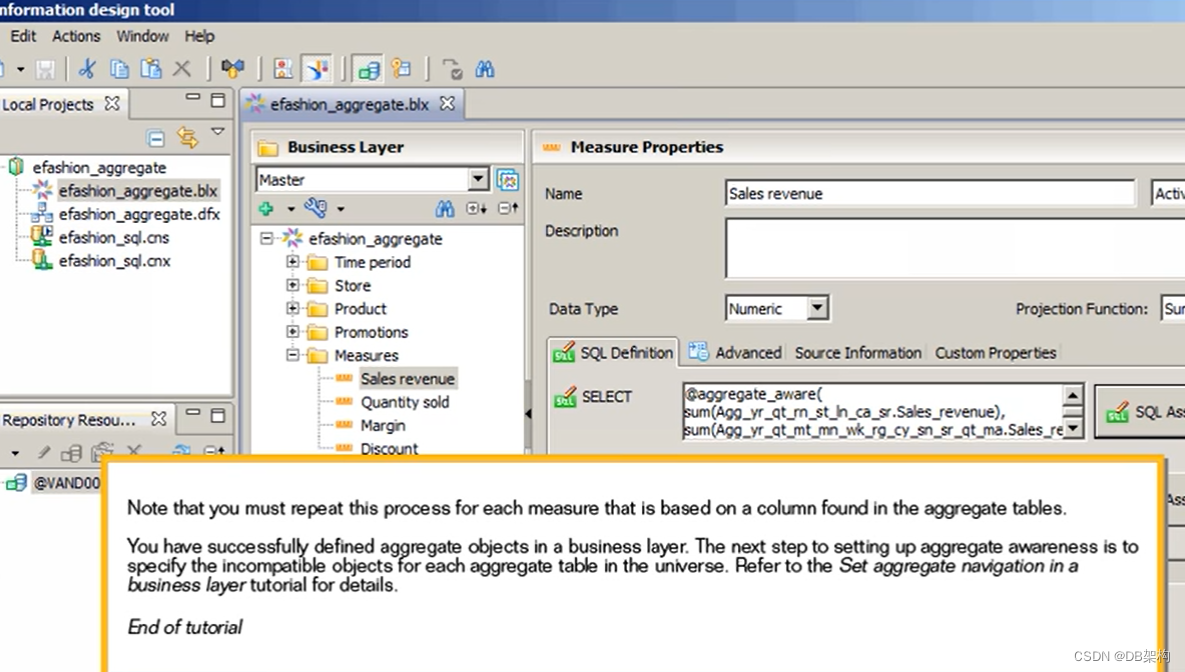Toggle the Local Projects view toolbar icon
1185x672 pixels.
317,70
